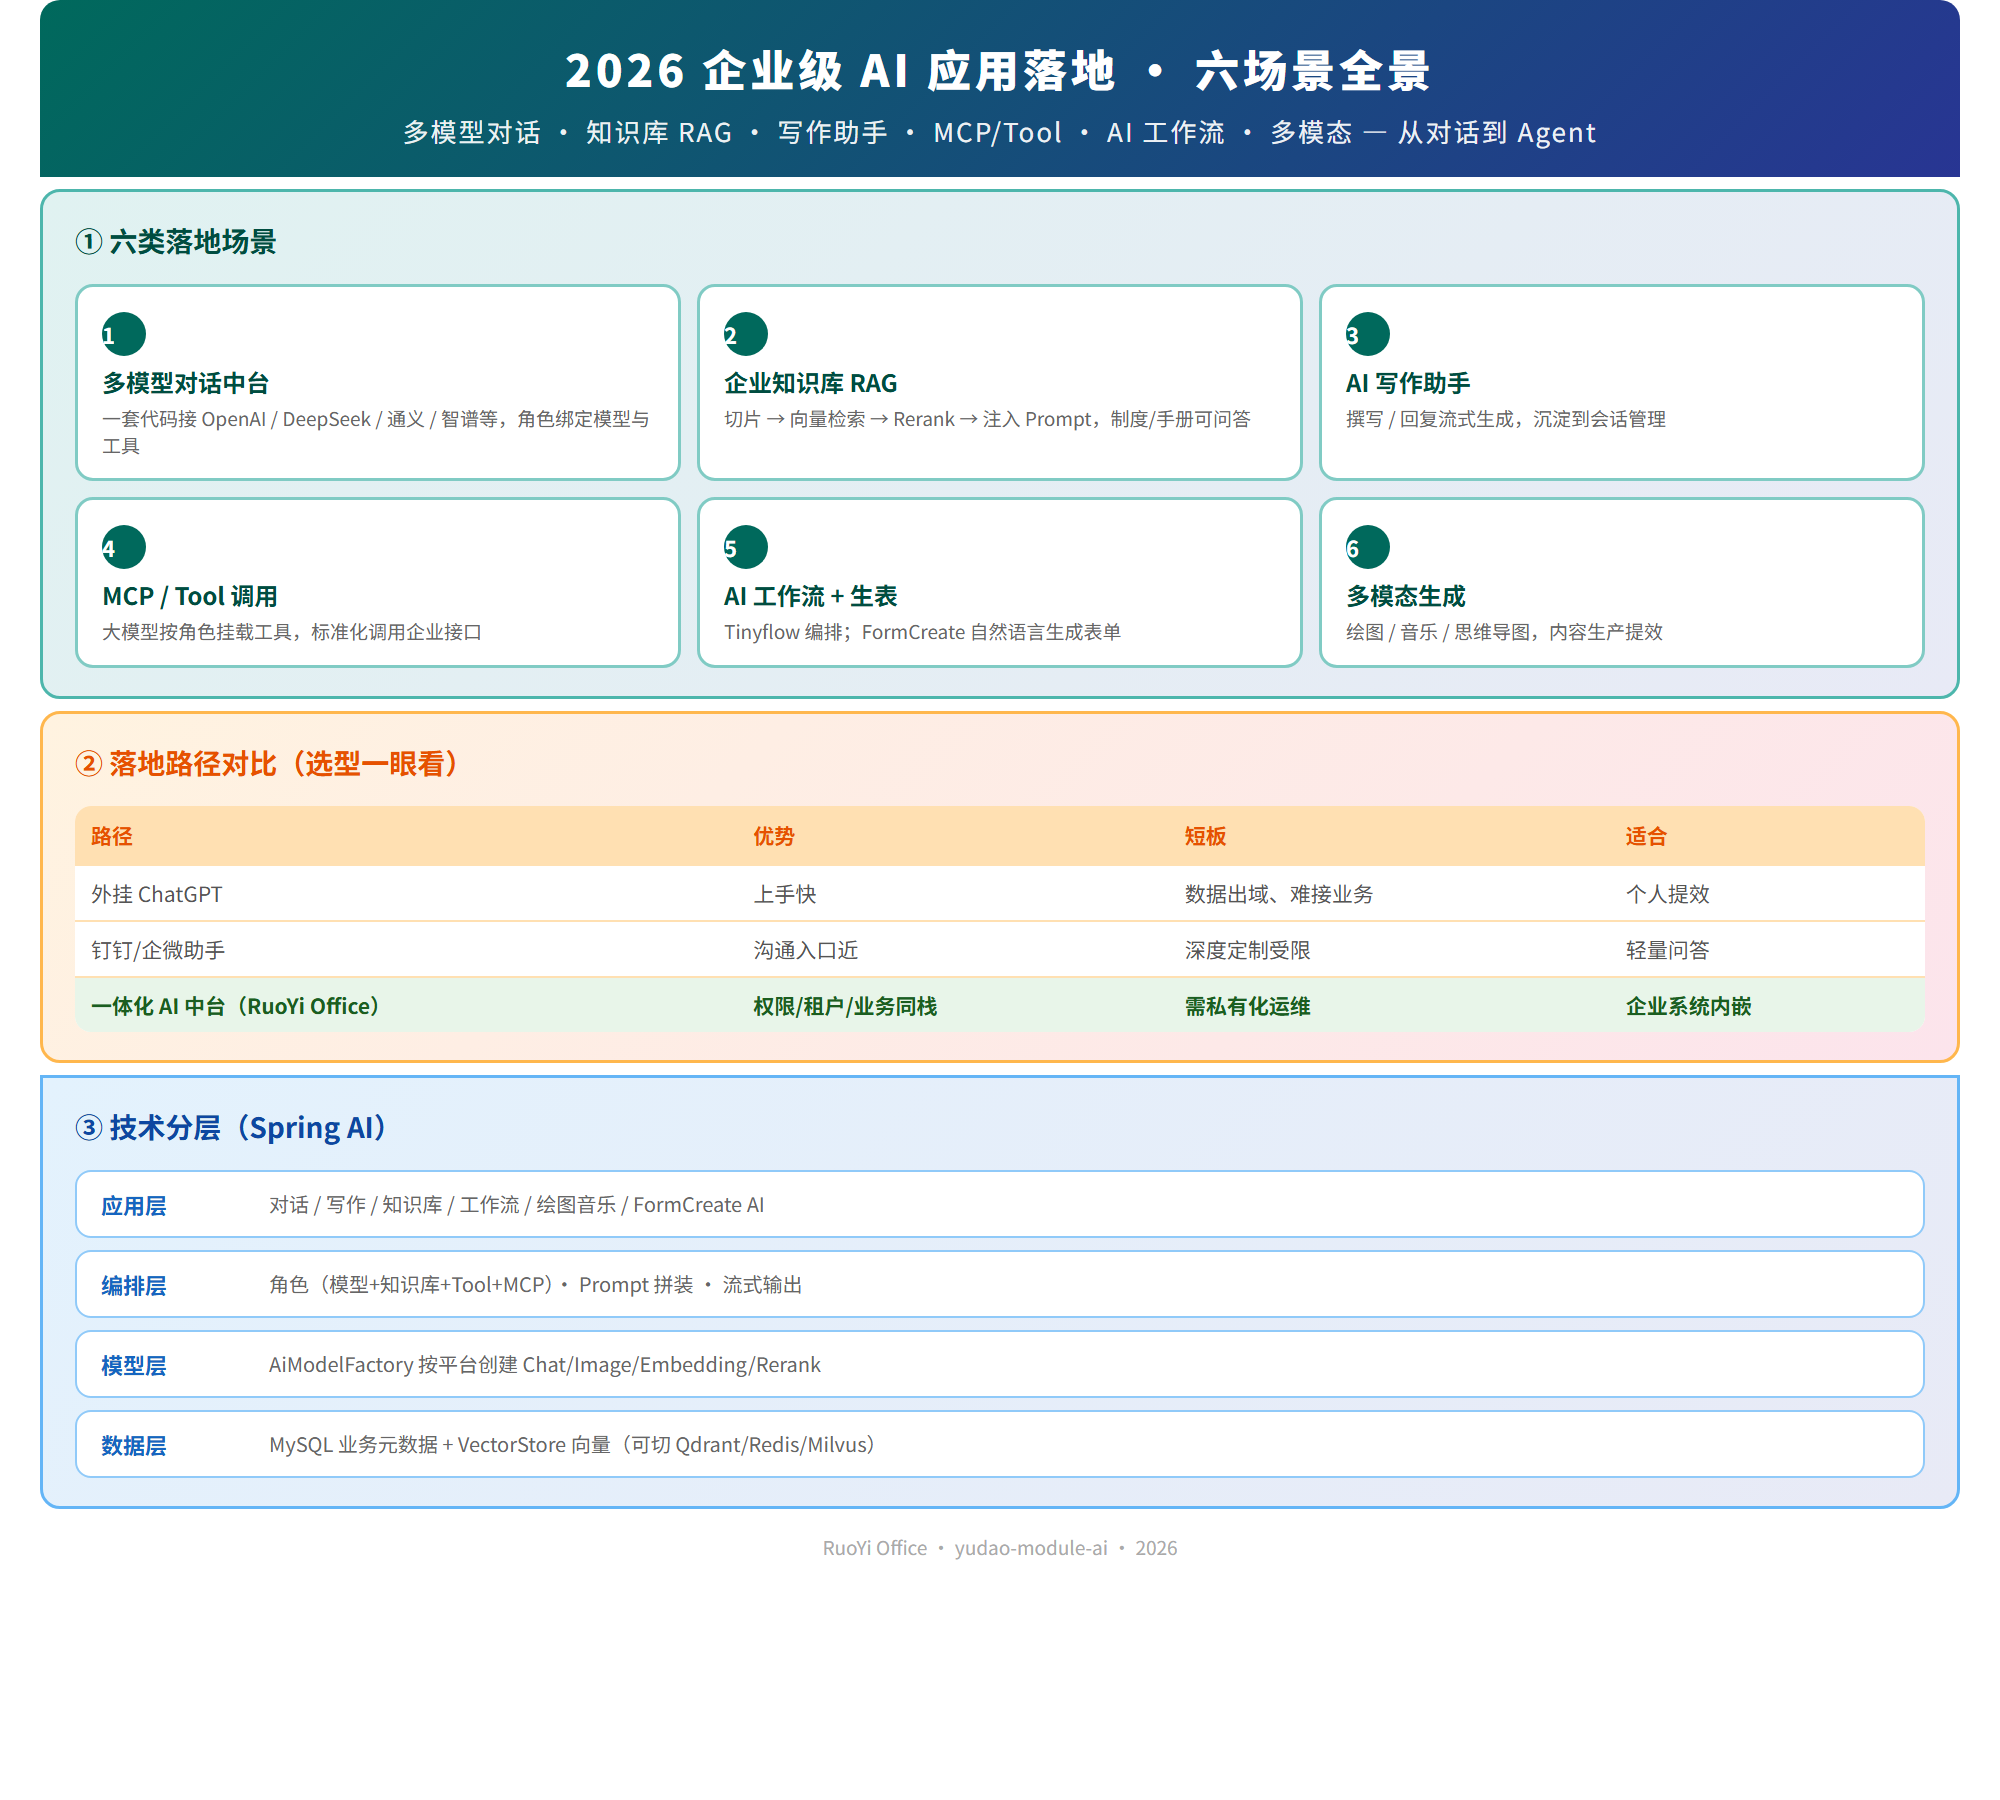Click the description mentioning Rerank → 注入 Prompt
This screenshot has width=2000, height=1800.
(x=987, y=419)
